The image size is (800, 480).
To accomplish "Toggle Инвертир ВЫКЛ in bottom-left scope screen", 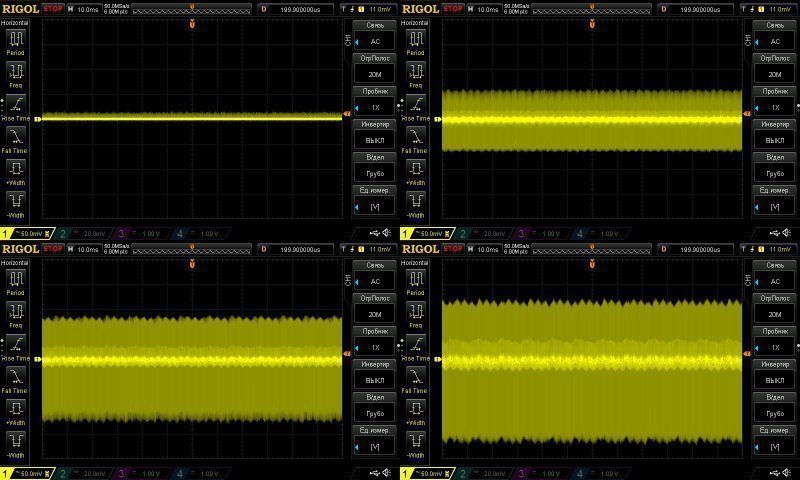I will [375, 374].
